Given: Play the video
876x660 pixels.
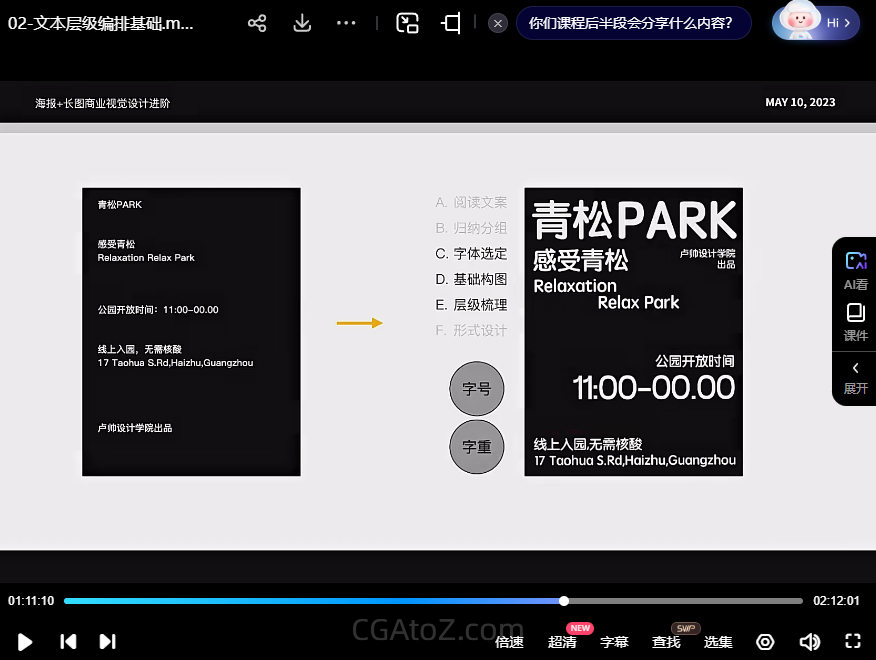Looking at the screenshot, I should click(25, 642).
